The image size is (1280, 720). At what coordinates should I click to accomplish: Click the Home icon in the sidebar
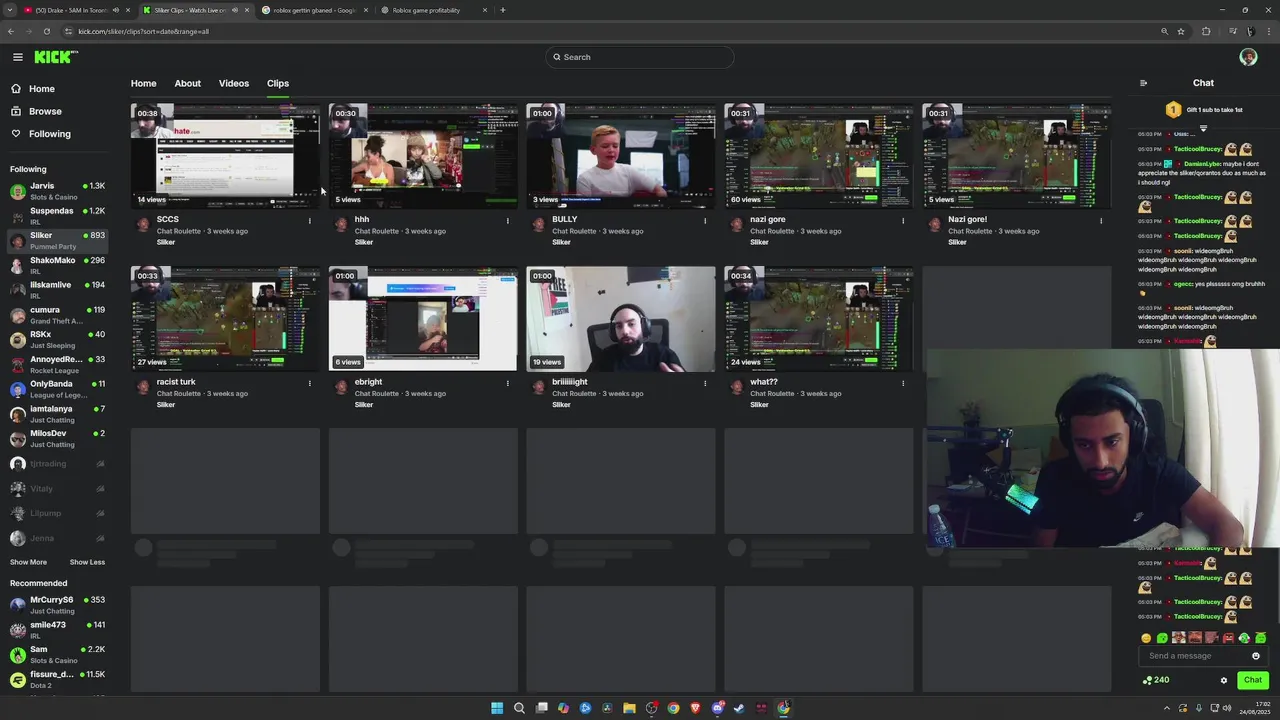16,89
